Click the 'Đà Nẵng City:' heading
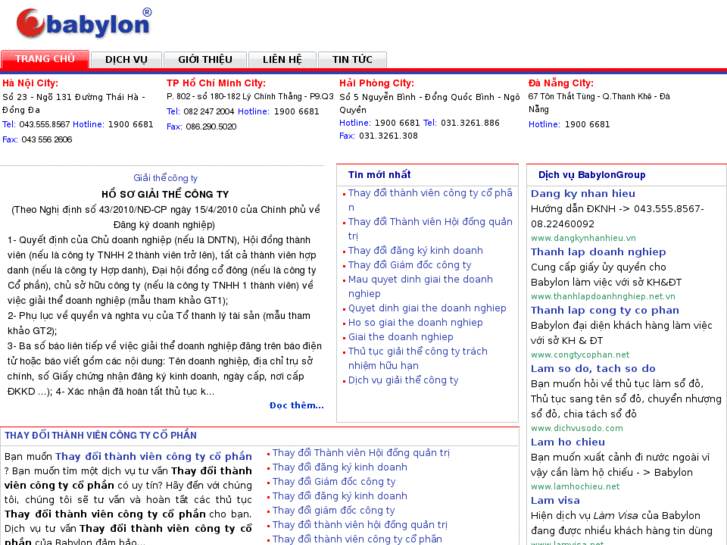This screenshot has height=545, width=727. (x=561, y=83)
